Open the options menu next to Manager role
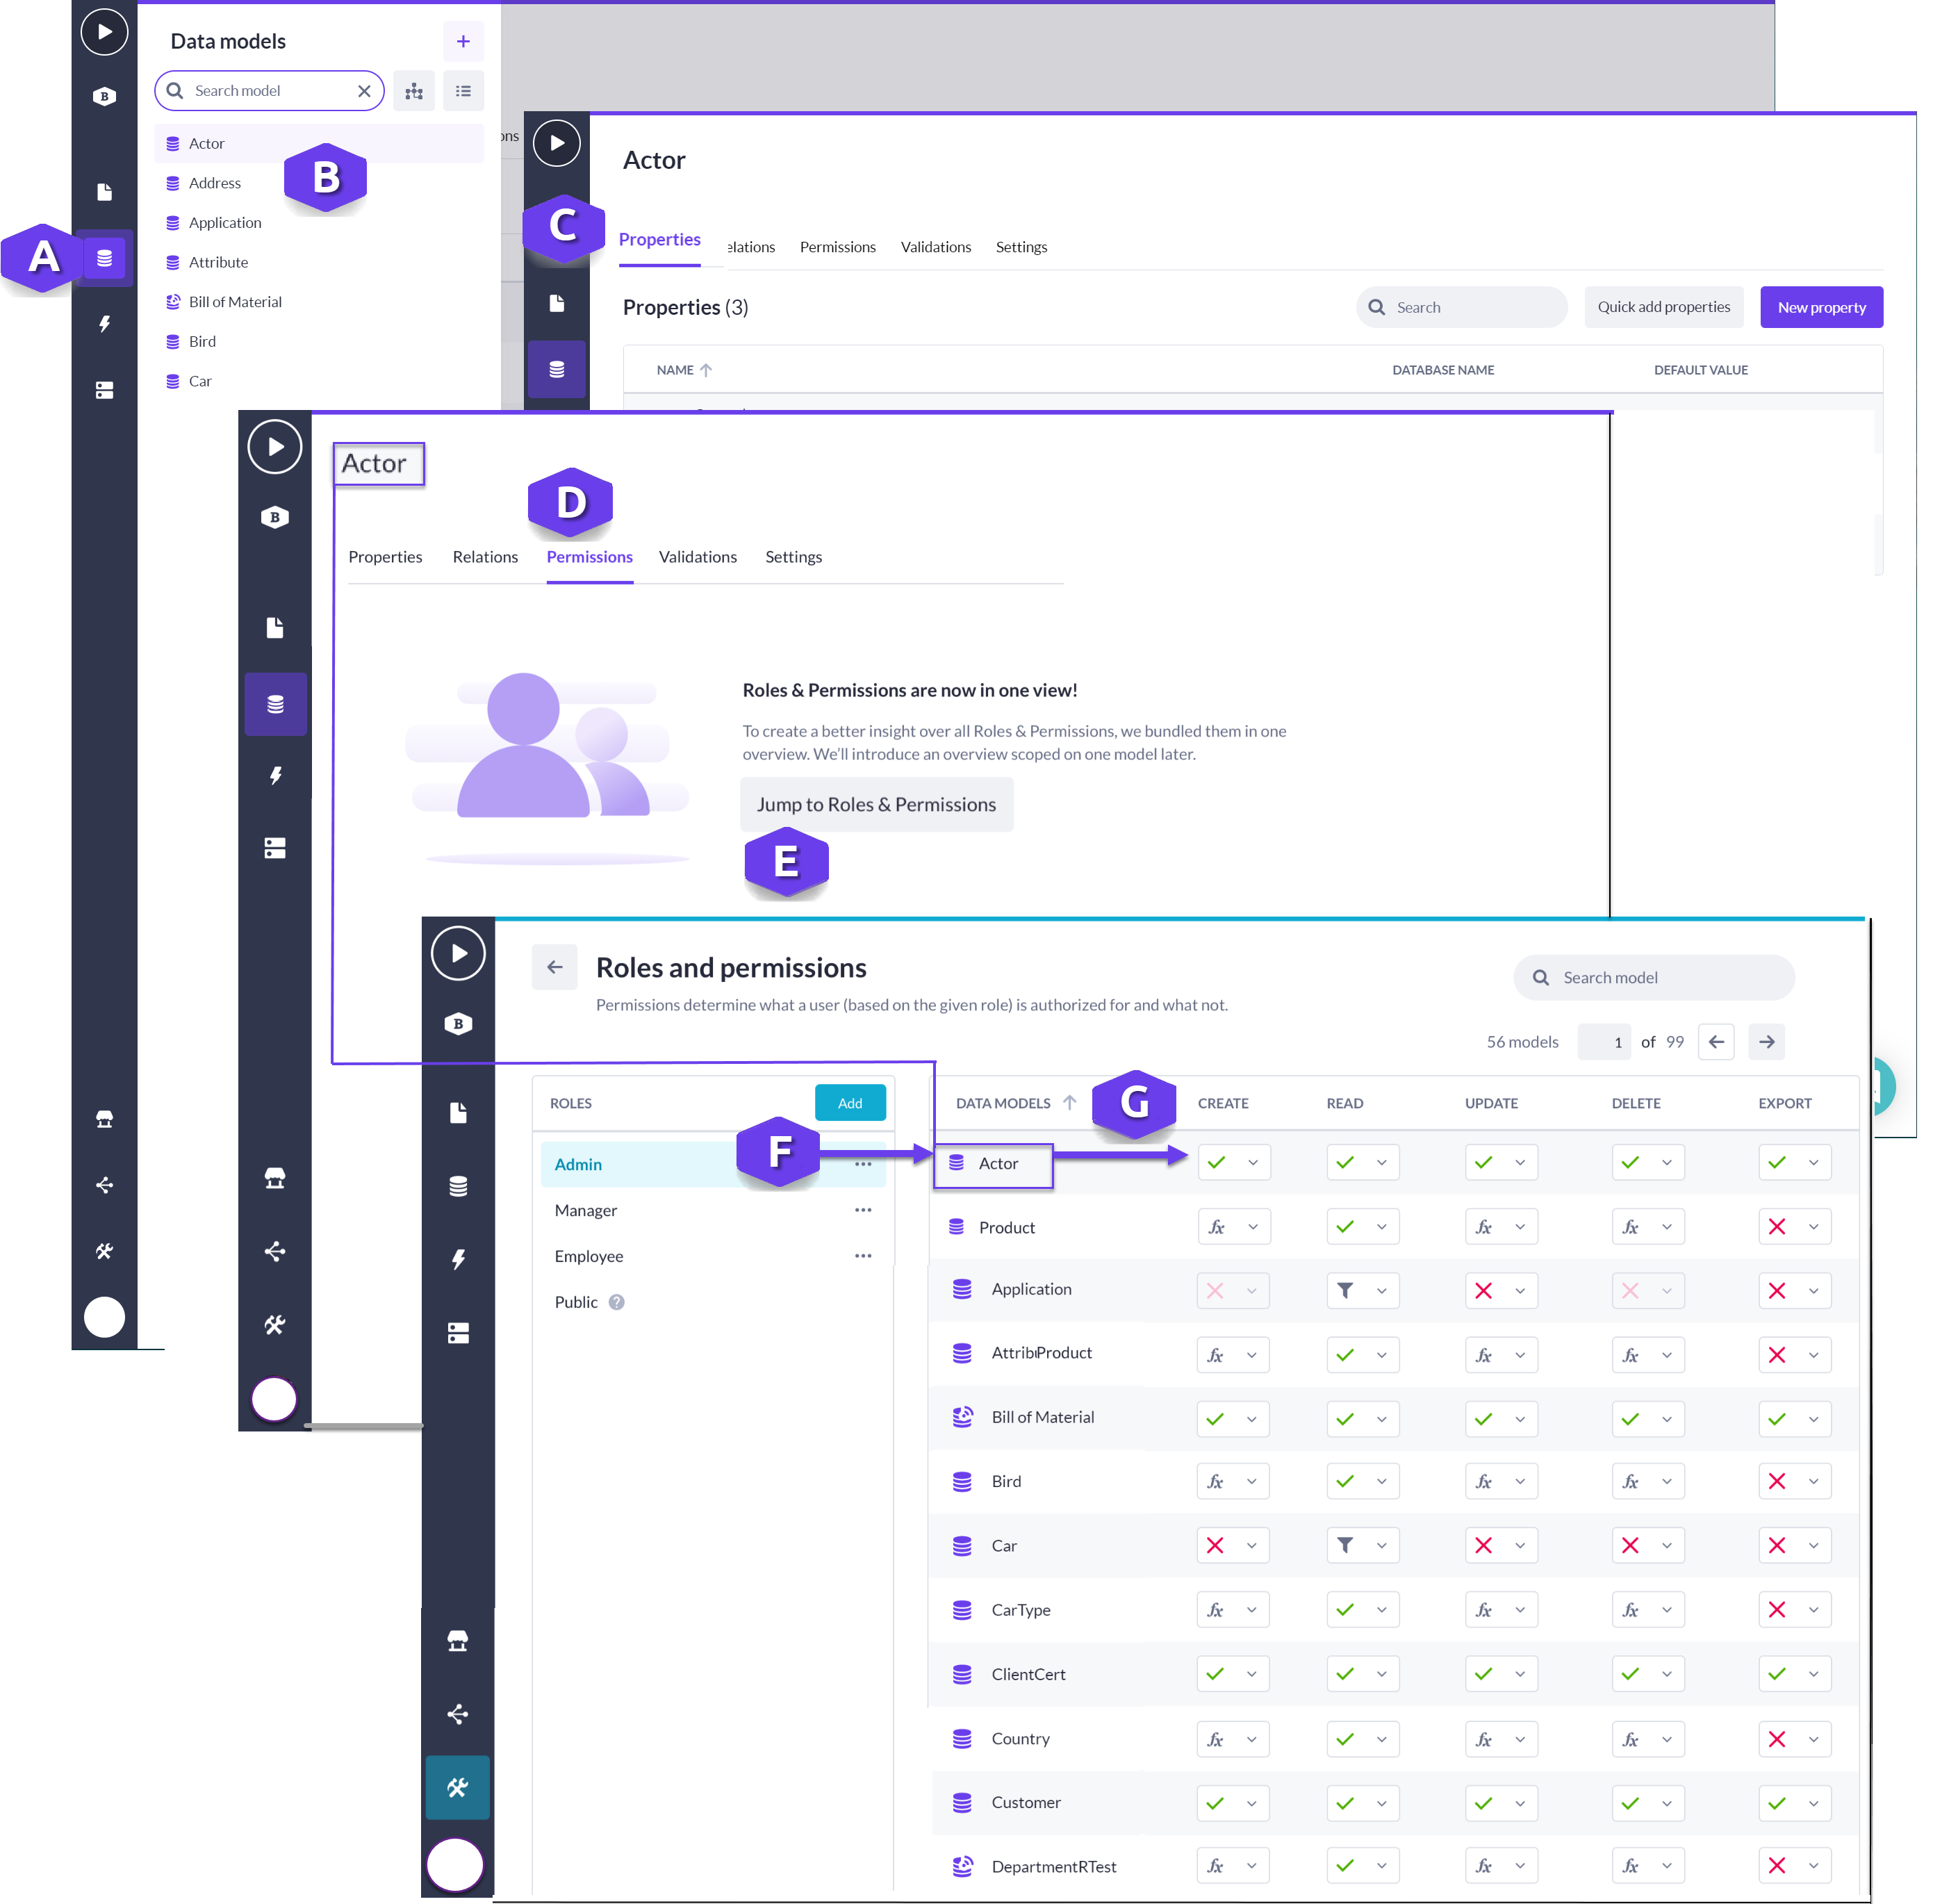 pos(863,1210)
